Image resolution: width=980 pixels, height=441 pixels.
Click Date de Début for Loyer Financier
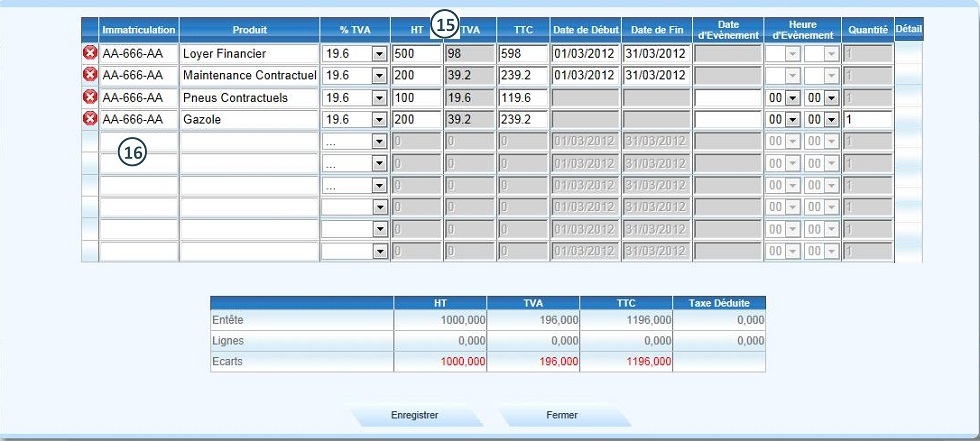pyautogui.click(x=584, y=53)
